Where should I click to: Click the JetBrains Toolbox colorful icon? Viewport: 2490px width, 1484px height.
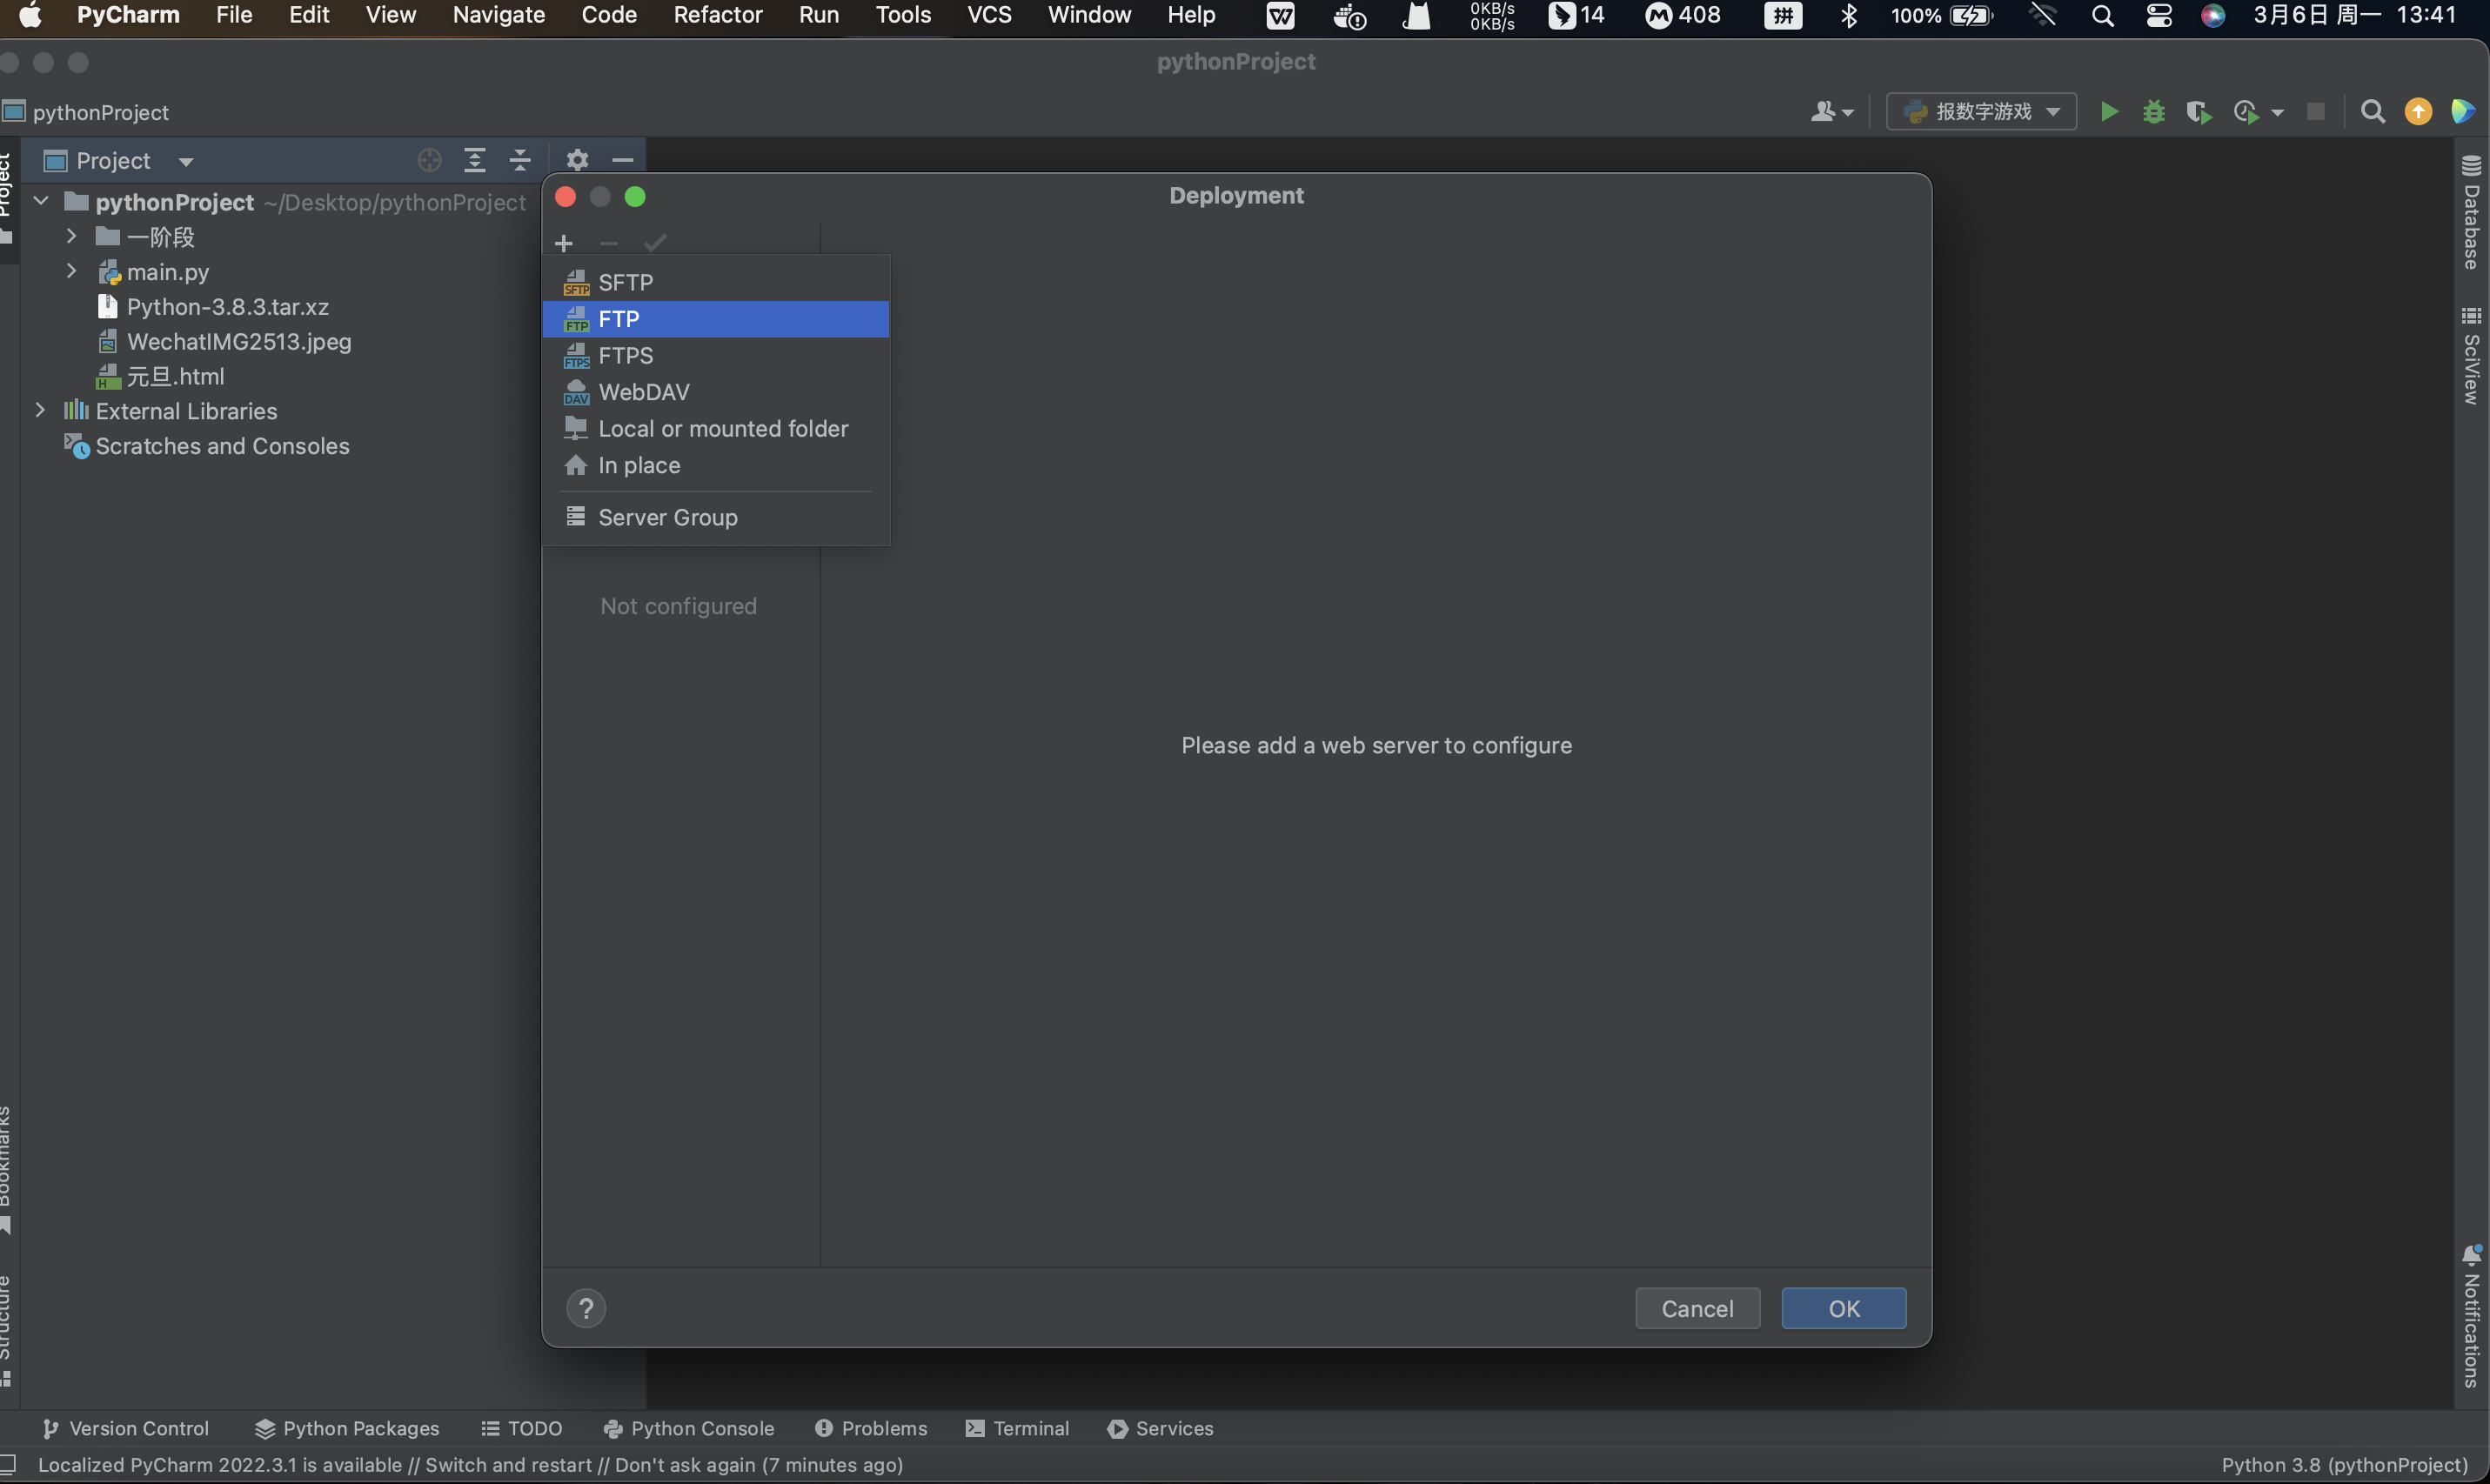point(2463,112)
